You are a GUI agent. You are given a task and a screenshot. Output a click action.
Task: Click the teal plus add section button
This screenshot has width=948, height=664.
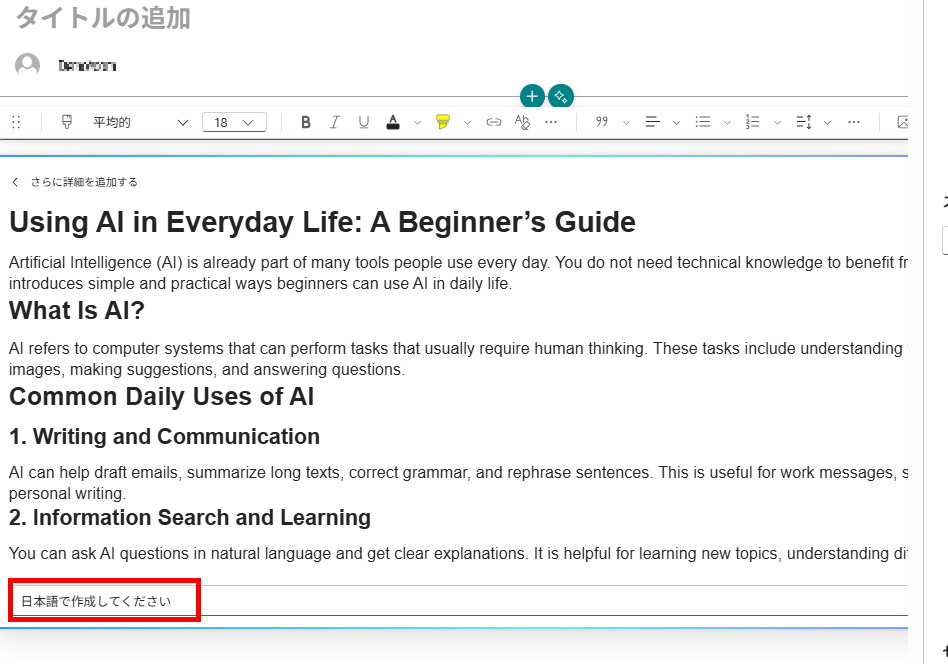pos(532,96)
